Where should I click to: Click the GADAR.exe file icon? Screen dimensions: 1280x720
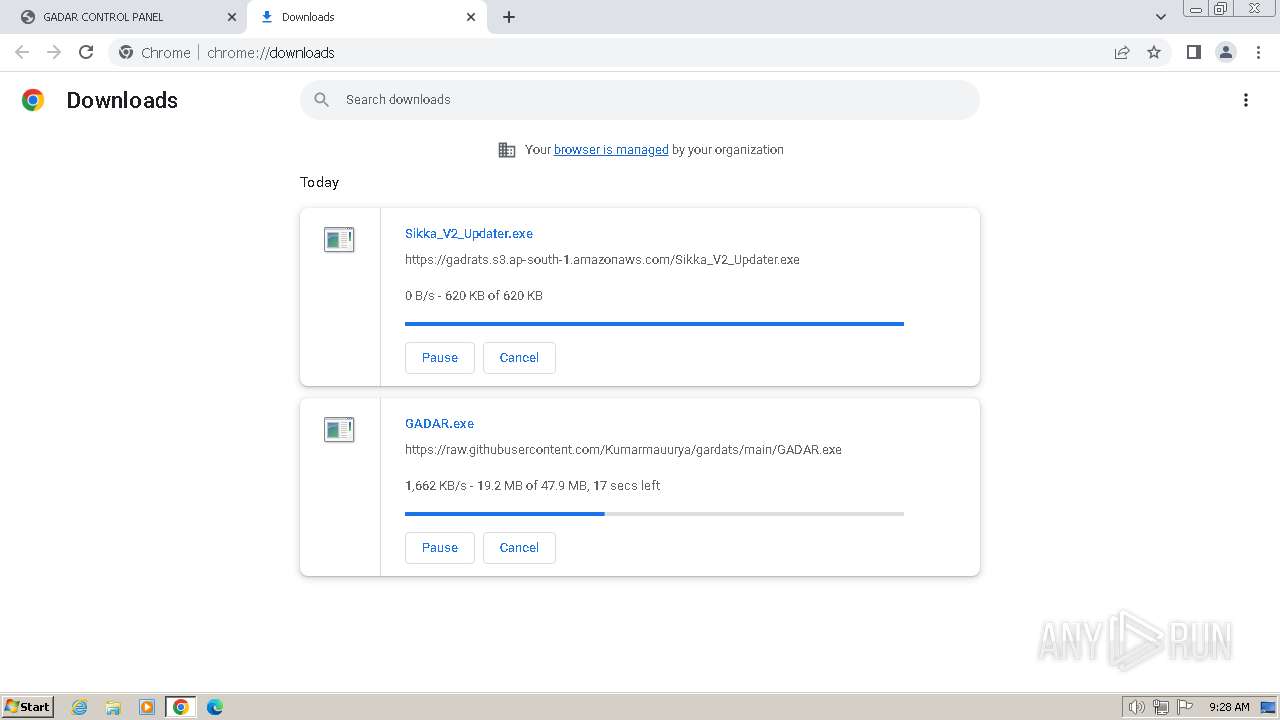pos(339,429)
